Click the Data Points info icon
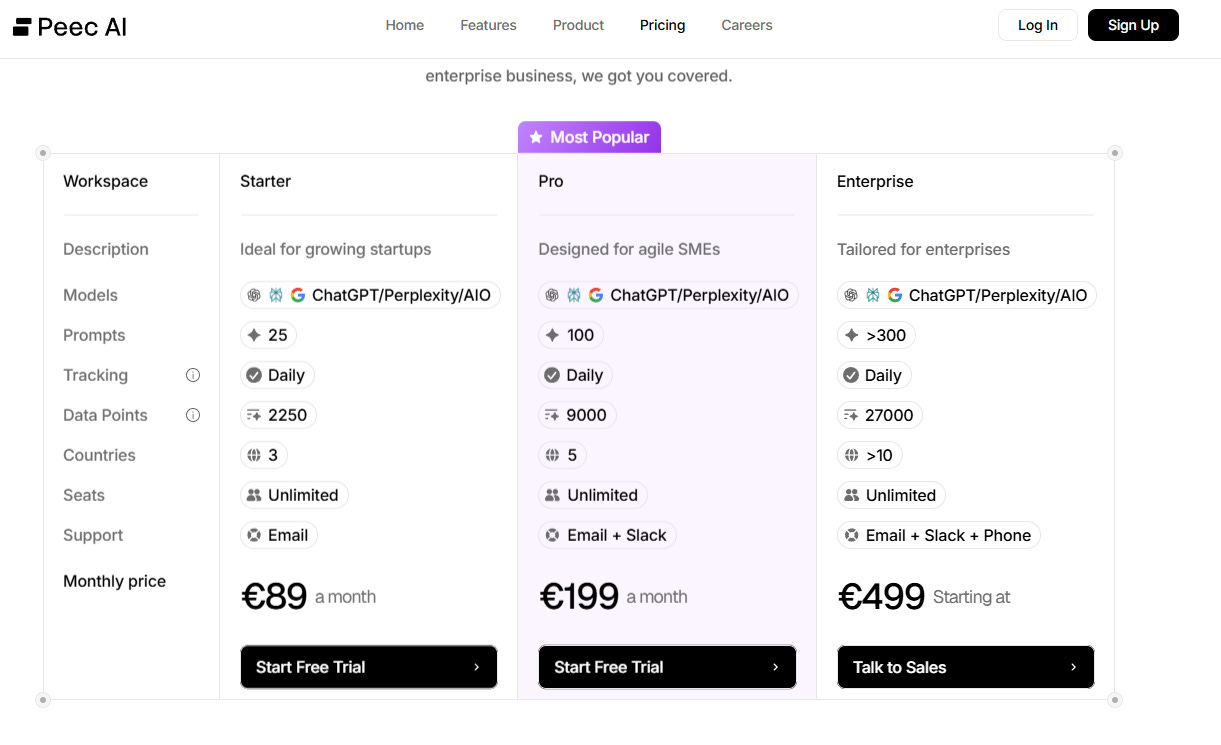The height and width of the screenshot is (745, 1221). point(193,415)
